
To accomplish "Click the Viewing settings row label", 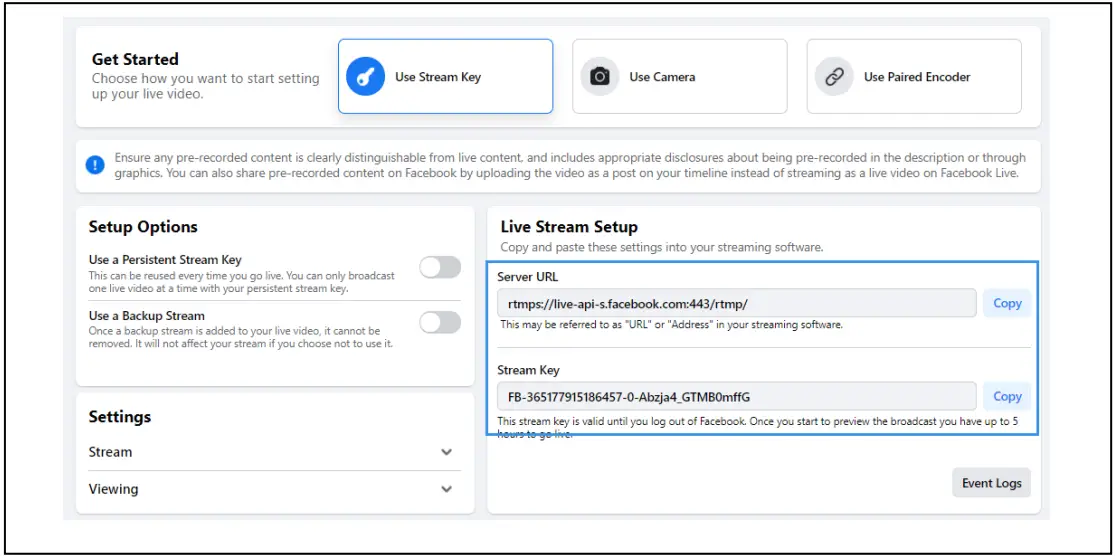I will tap(113, 489).
